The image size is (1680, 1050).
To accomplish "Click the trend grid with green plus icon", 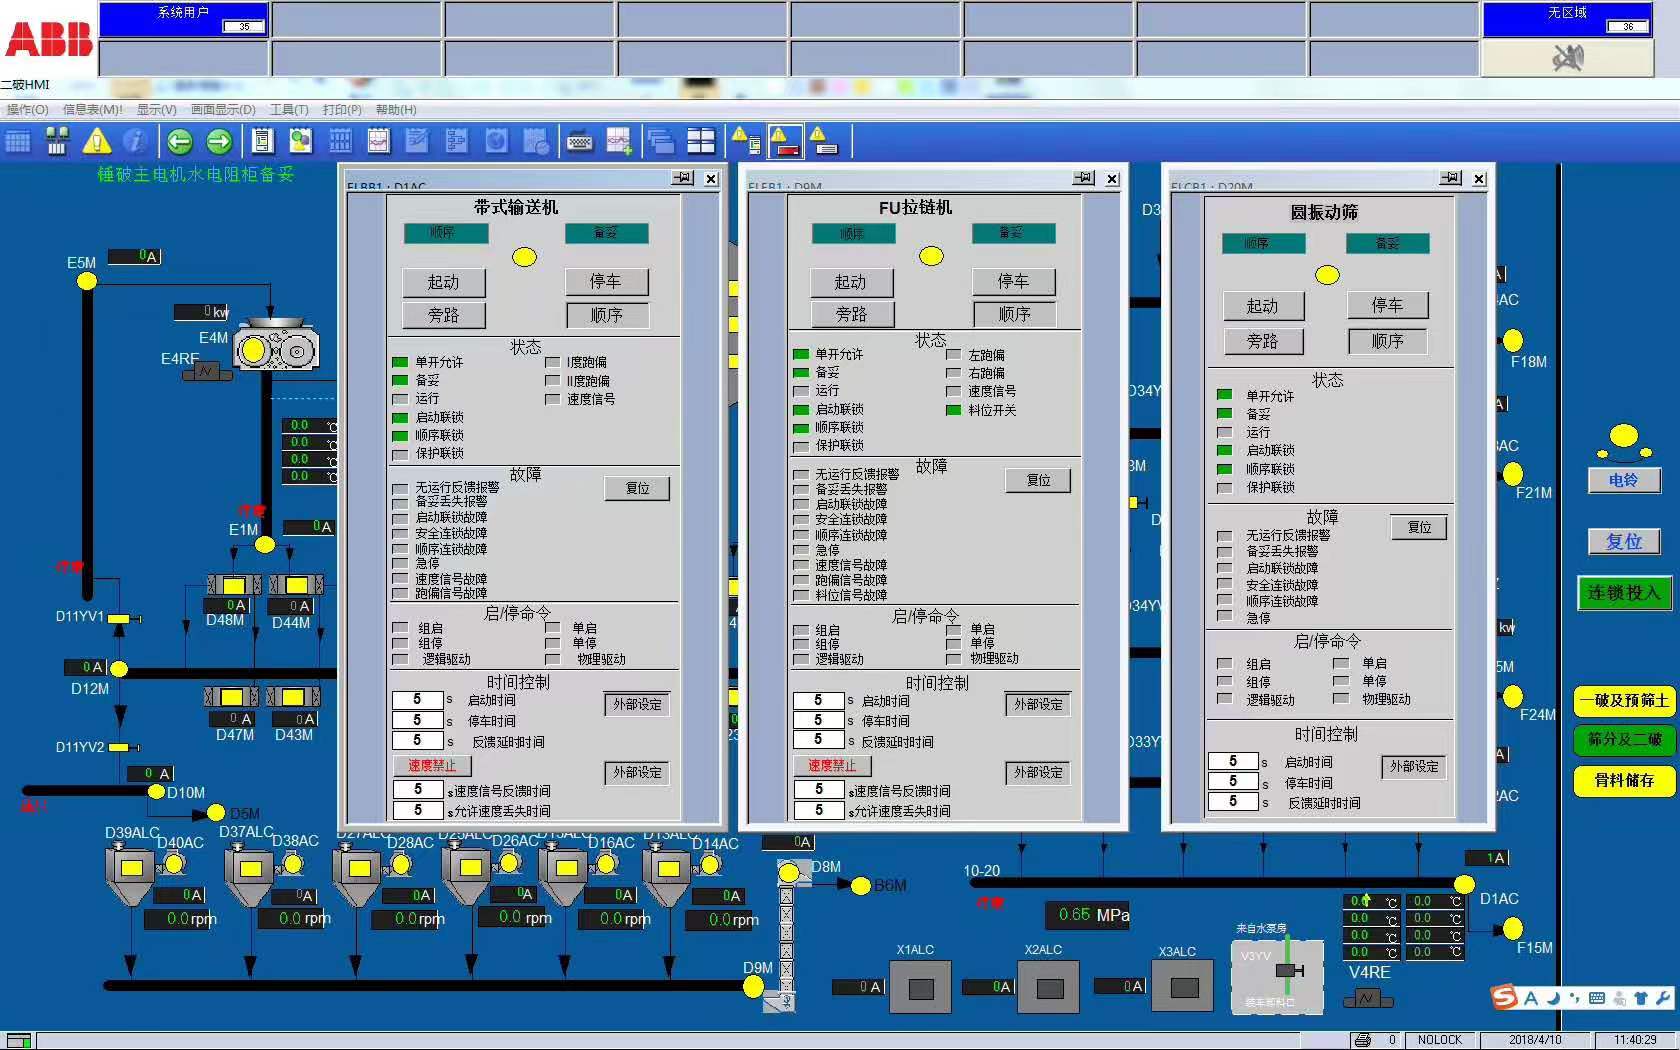I will (619, 142).
